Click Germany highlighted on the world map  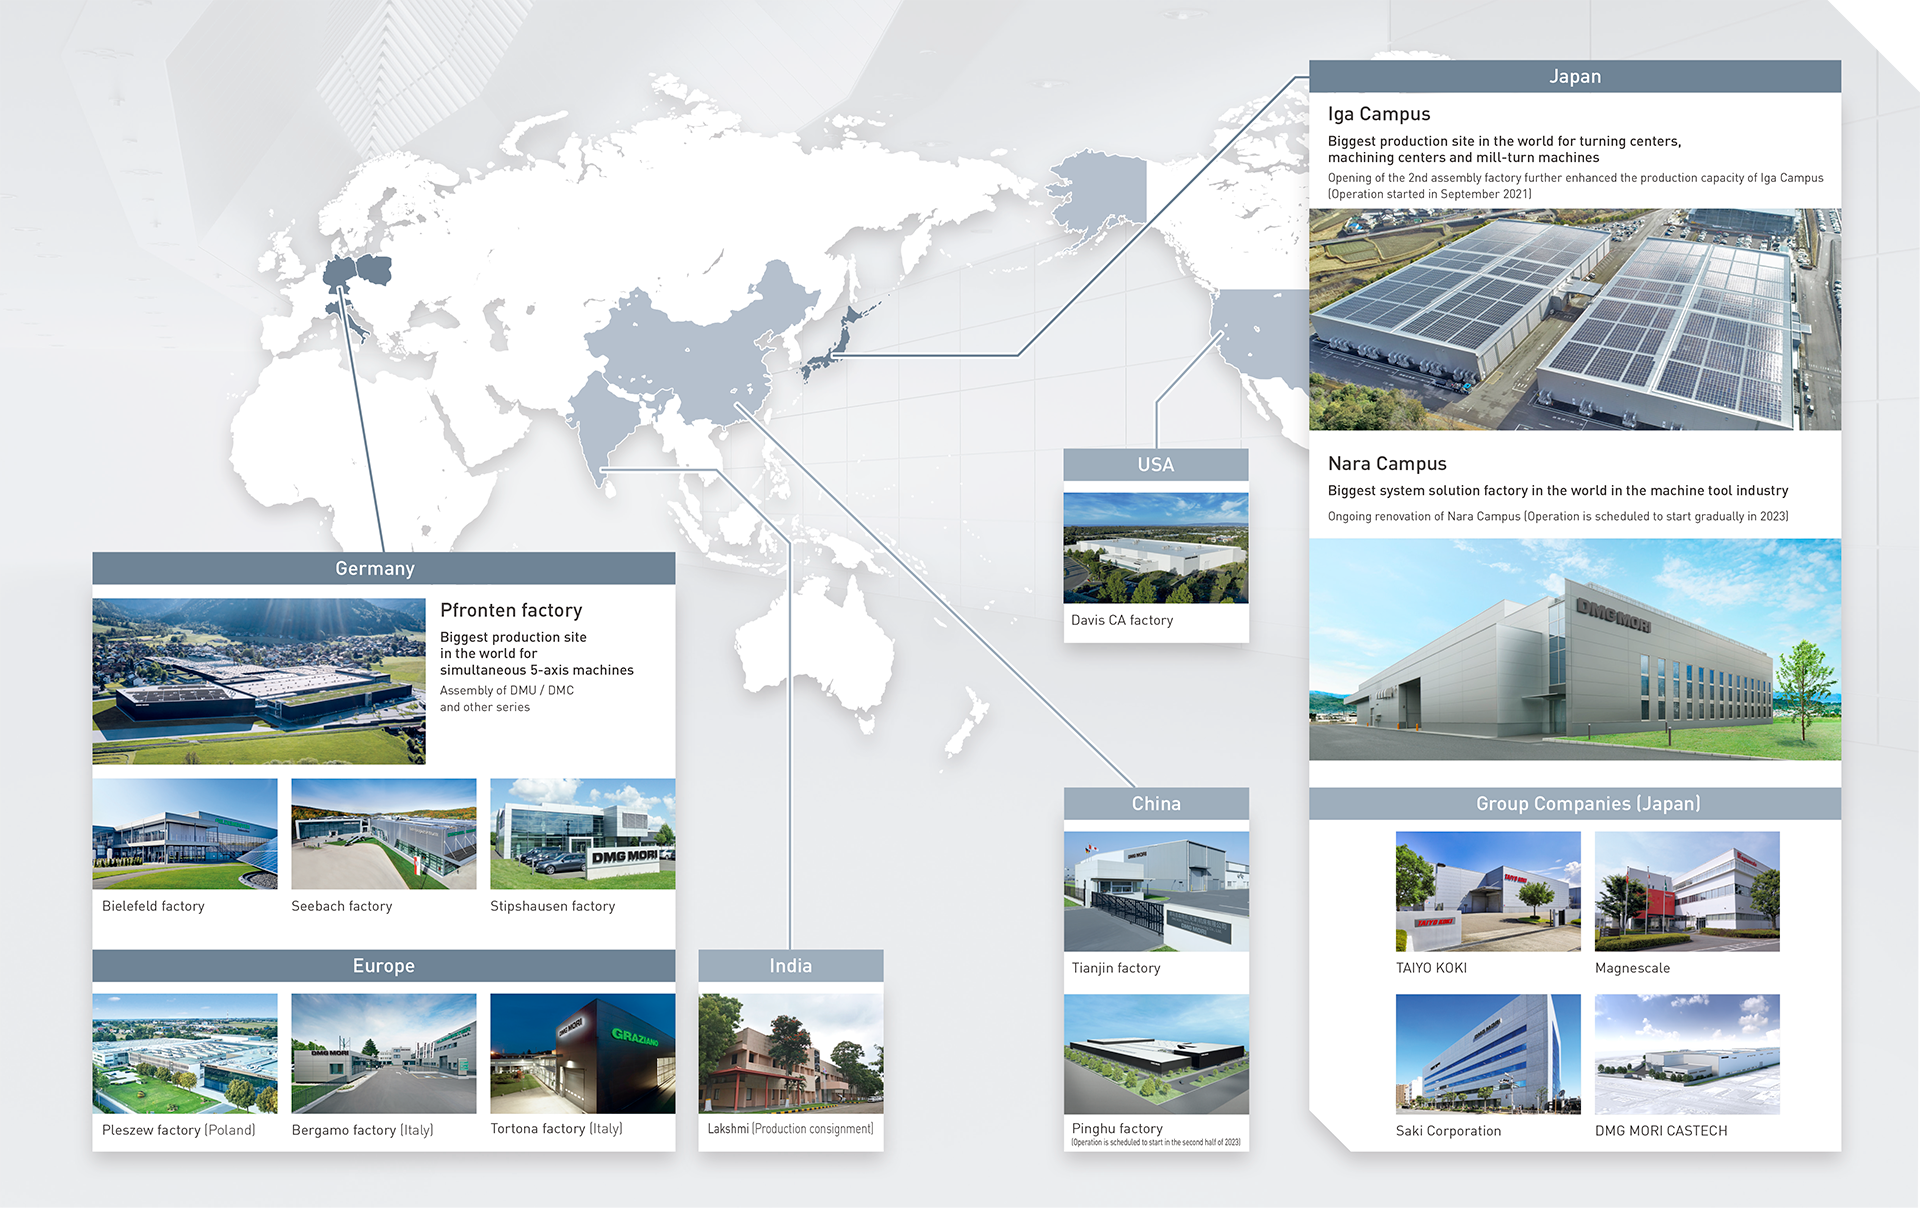(340, 273)
